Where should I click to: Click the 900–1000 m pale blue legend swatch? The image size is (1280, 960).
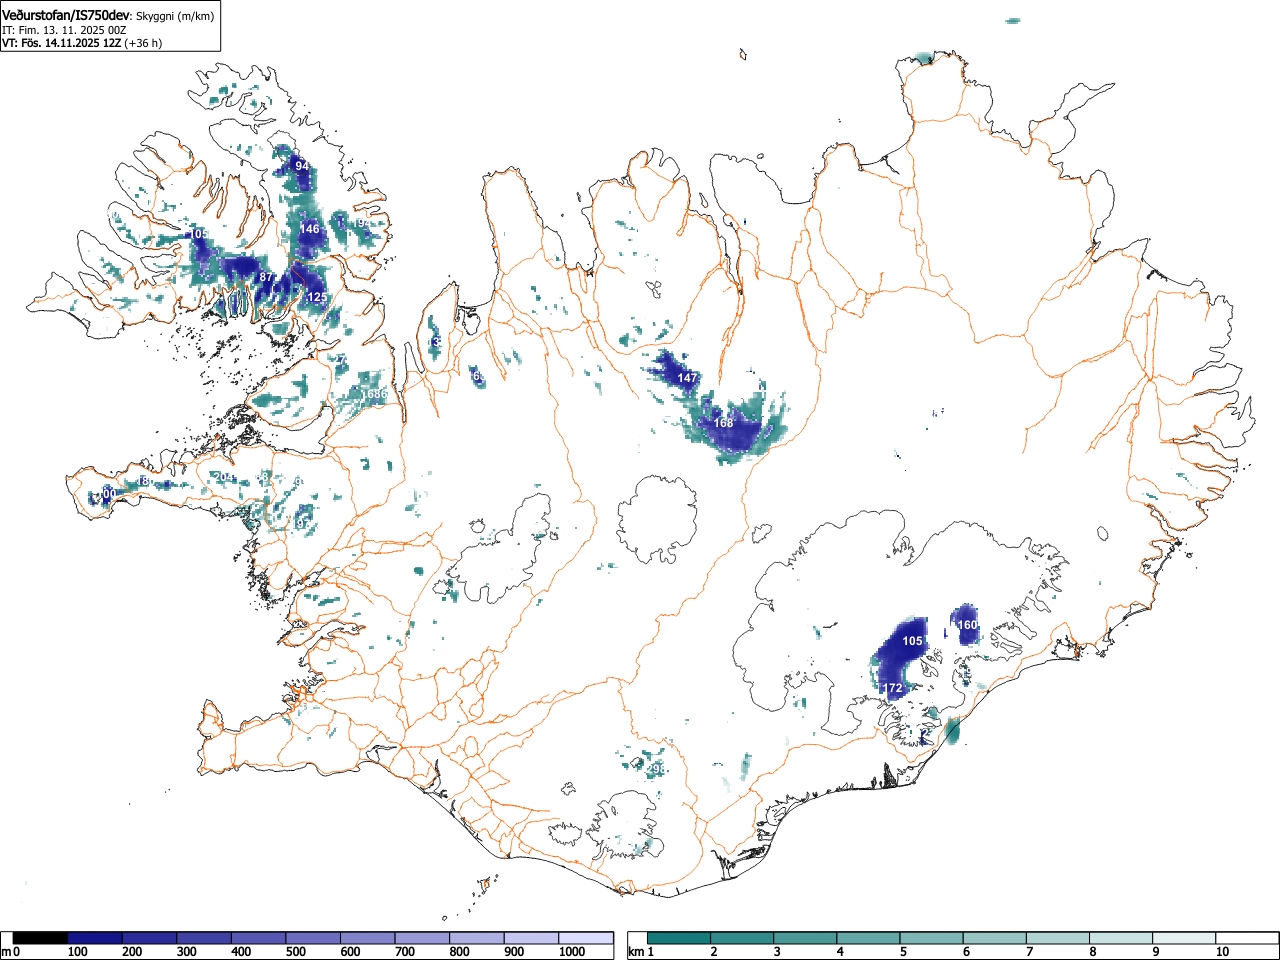[x=531, y=938]
